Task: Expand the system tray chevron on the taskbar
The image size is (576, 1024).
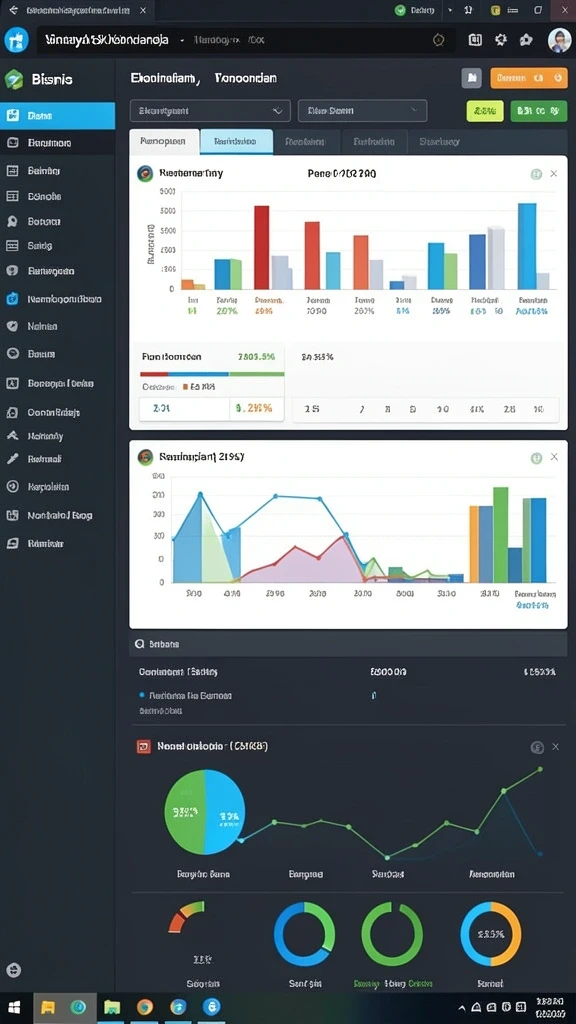Action: coord(462,1008)
